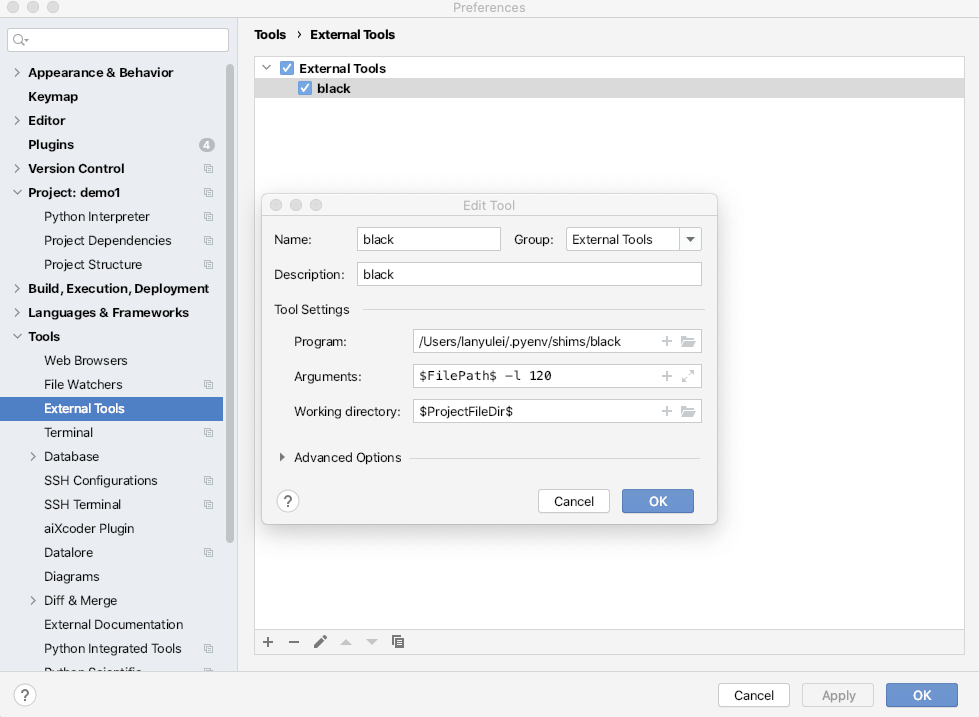Browse for Working directory folder

pos(688,411)
